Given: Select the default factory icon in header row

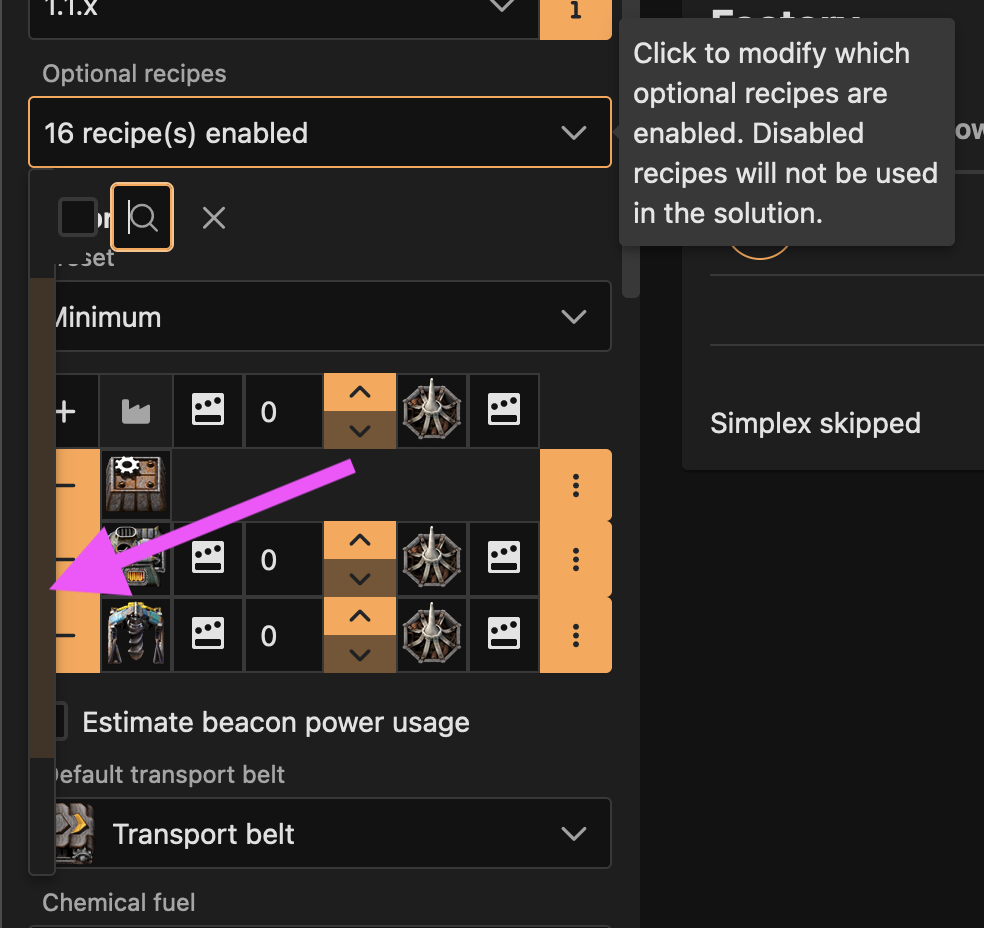Looking at the screenshot, I should coord(136,410).
